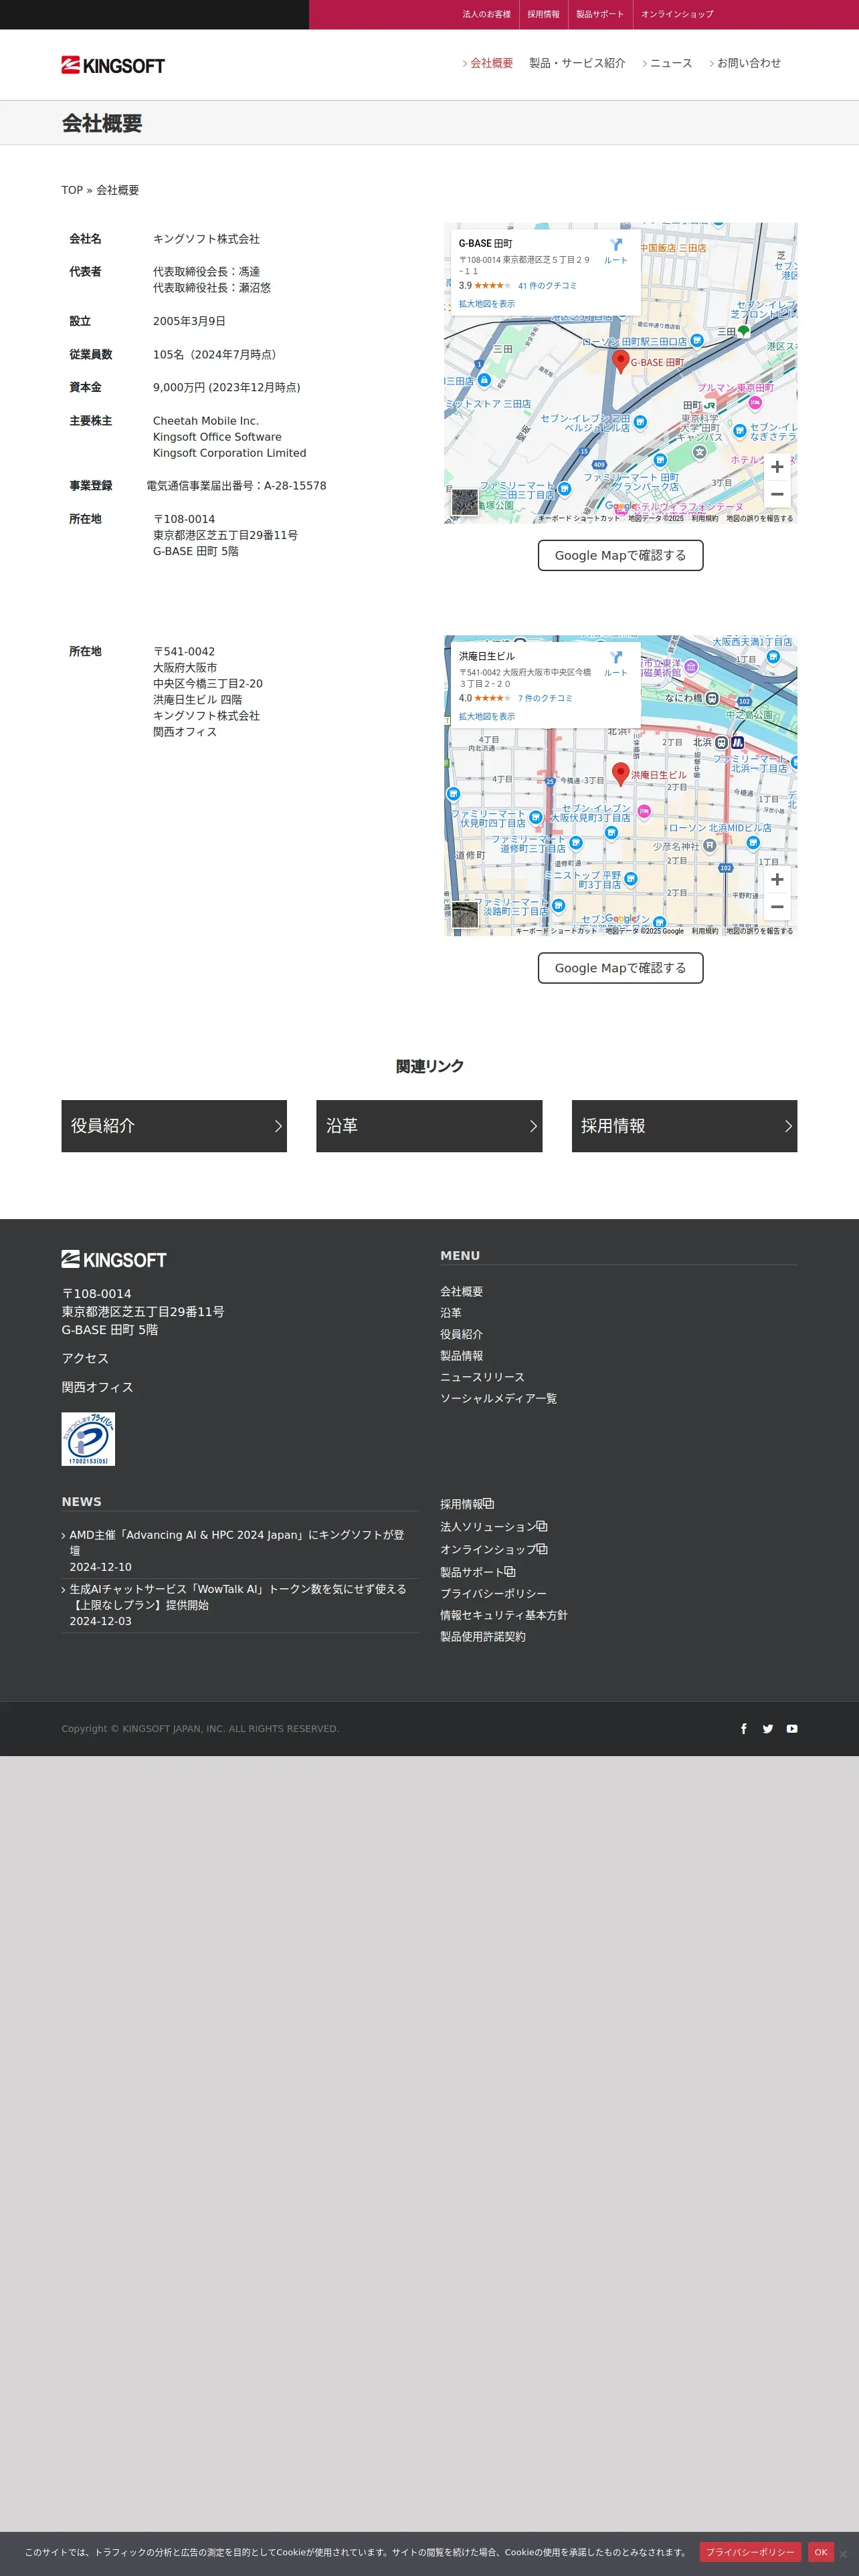Screen dimensions: 859x2576
Task: Open 製品サポート external link in the footer
Action: coord(477,1572)
